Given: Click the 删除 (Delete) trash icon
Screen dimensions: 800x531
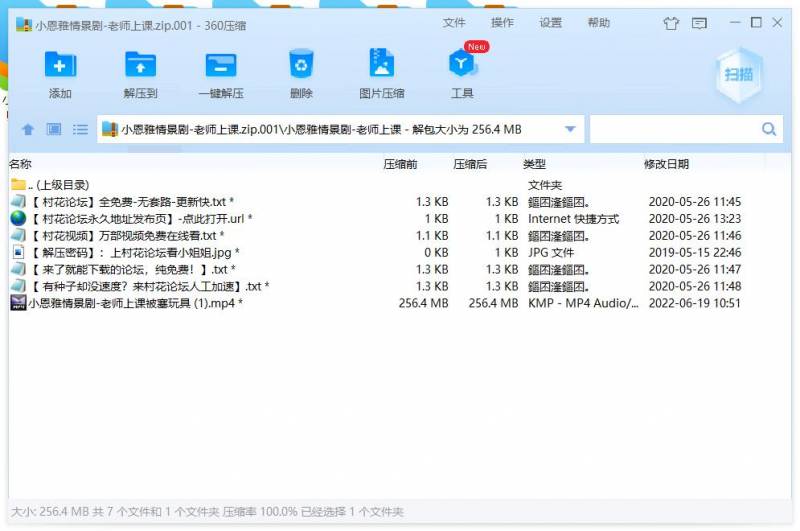Looking at the screenshot, I should 301,66.
